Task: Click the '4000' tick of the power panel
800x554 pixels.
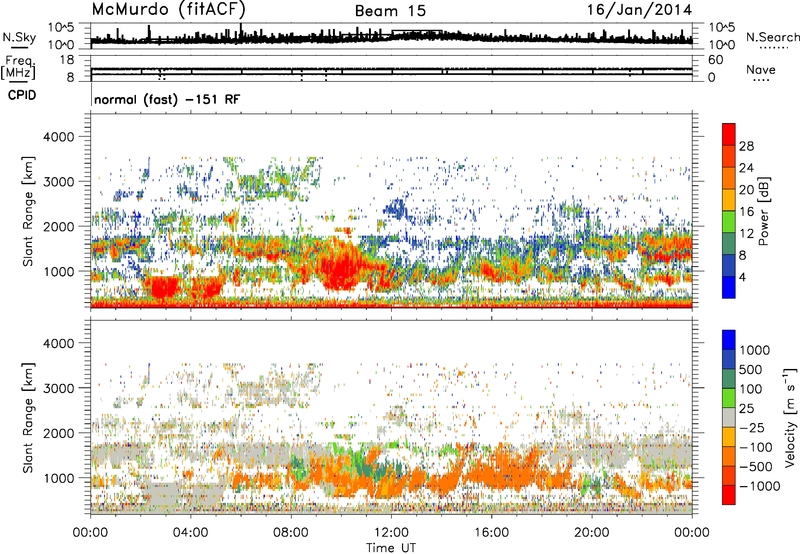Action: (58, 137)
